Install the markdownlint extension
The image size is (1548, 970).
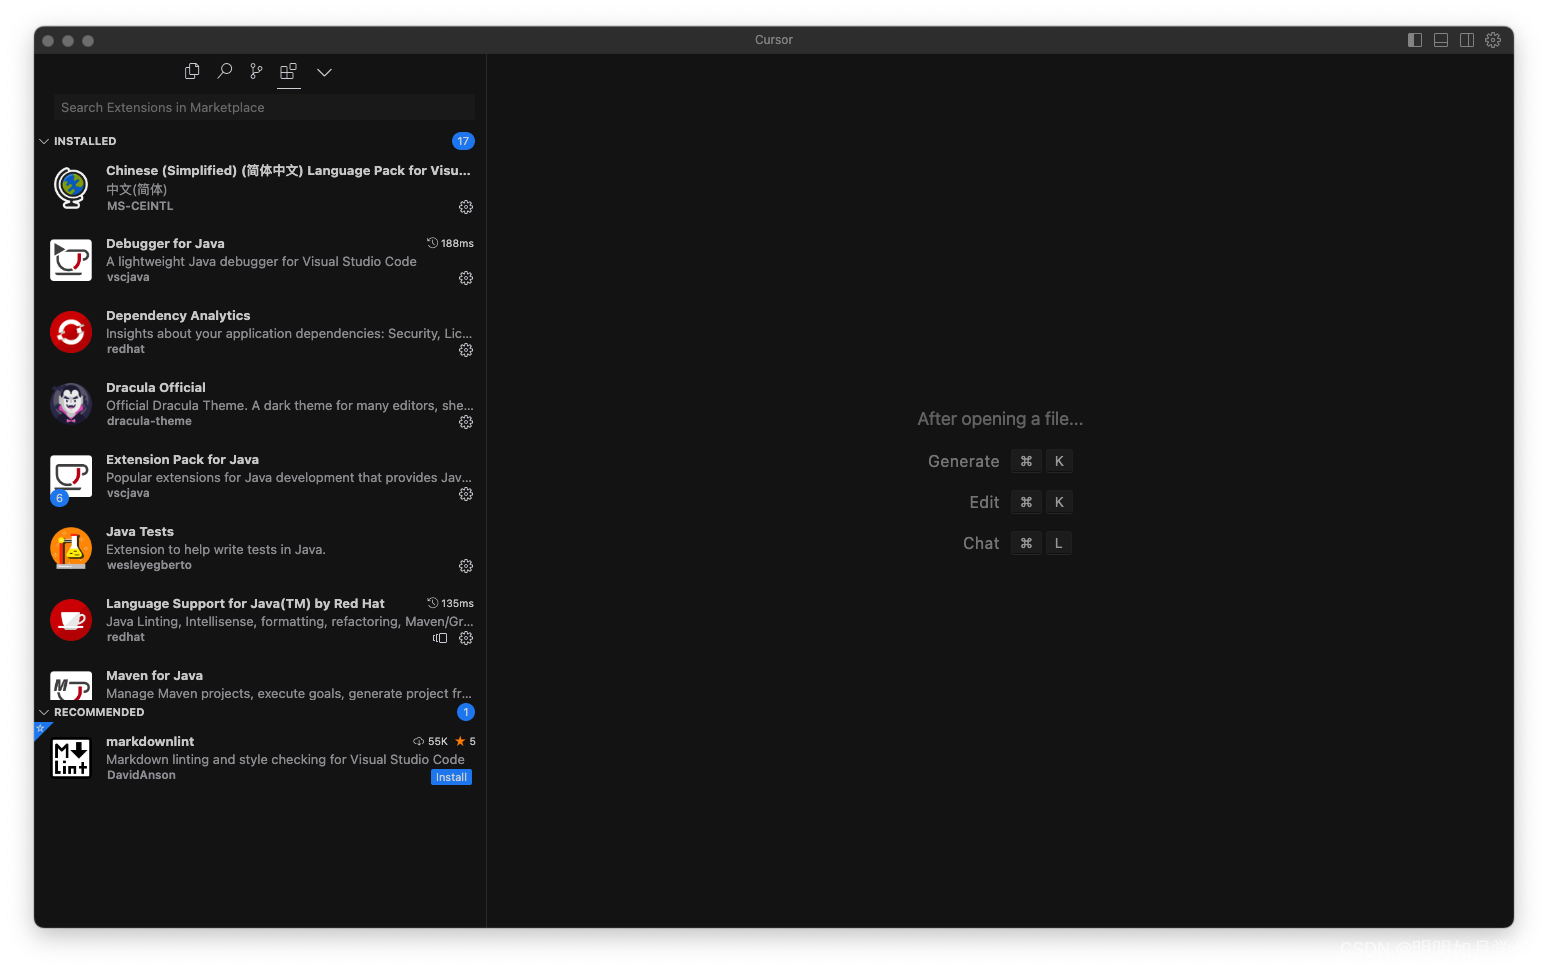tap(451, 777)
